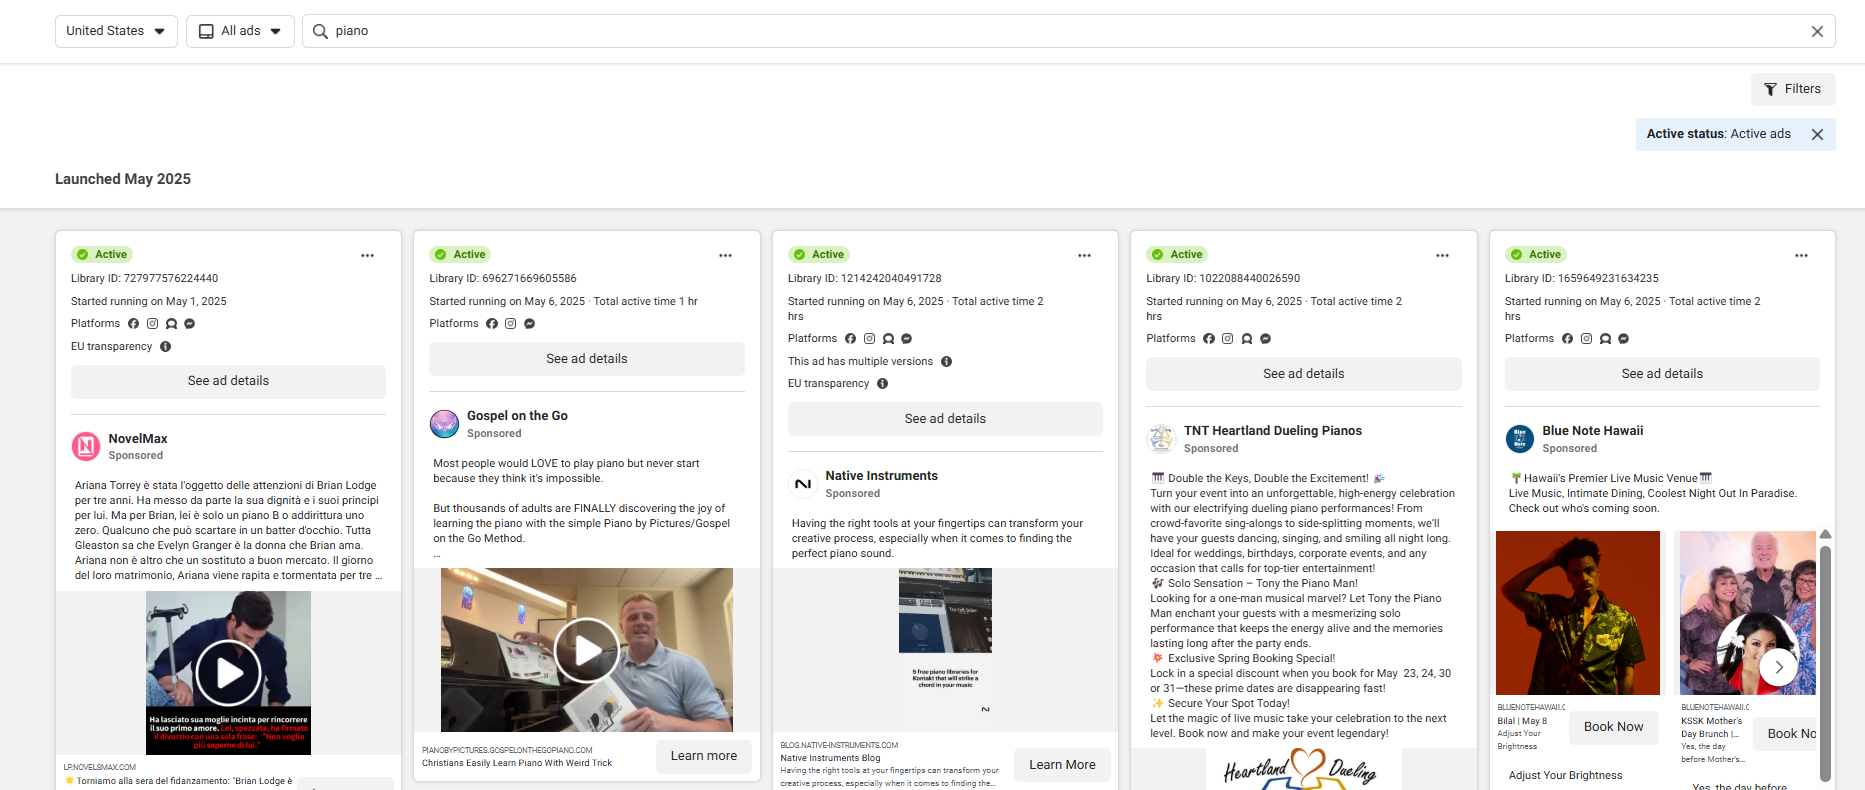The width and height of the screenshot is (1865, 790).
Task: Open the Gospel on the Go advertiser link
Action: click(x=517, y=416)
